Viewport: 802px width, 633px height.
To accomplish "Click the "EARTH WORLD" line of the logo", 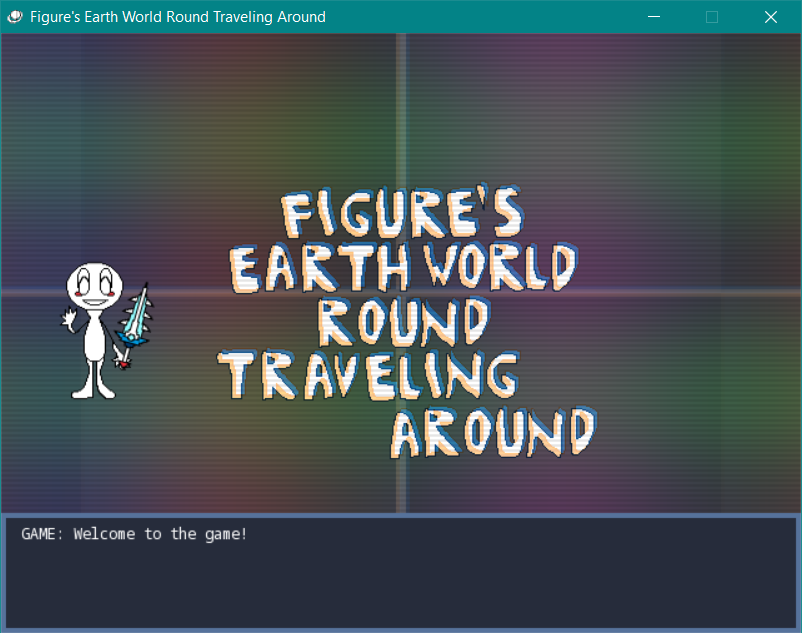I will [x=403, y=267].
